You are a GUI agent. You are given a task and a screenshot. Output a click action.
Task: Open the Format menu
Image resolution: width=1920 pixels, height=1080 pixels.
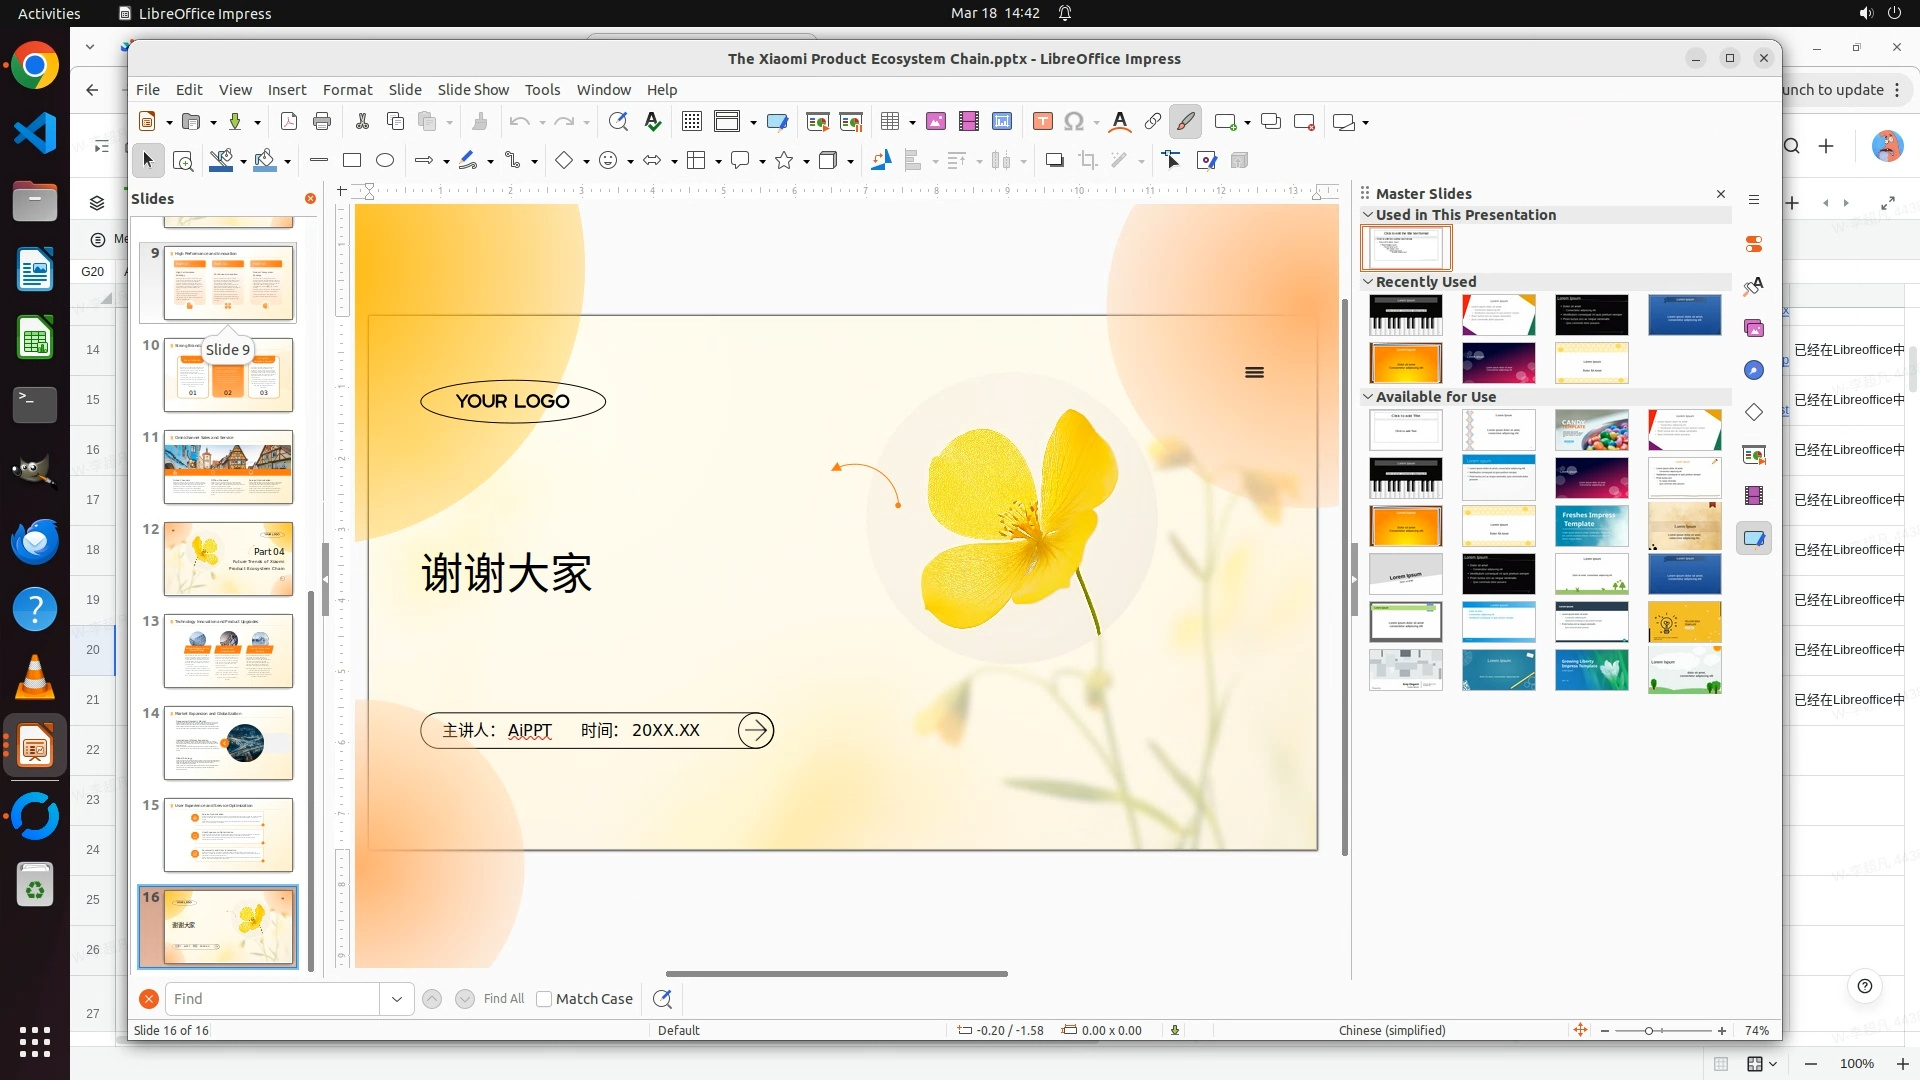click(347, 90)
